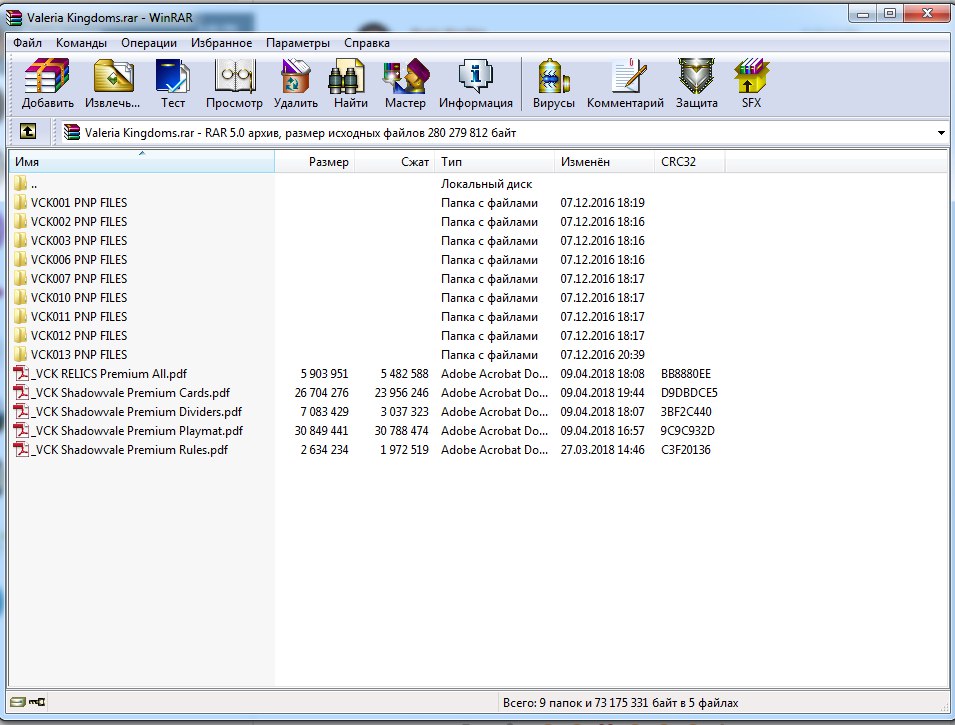Screen dimensions: 955x725
Task: Minimize the WinRAR window
Action: 862,13
